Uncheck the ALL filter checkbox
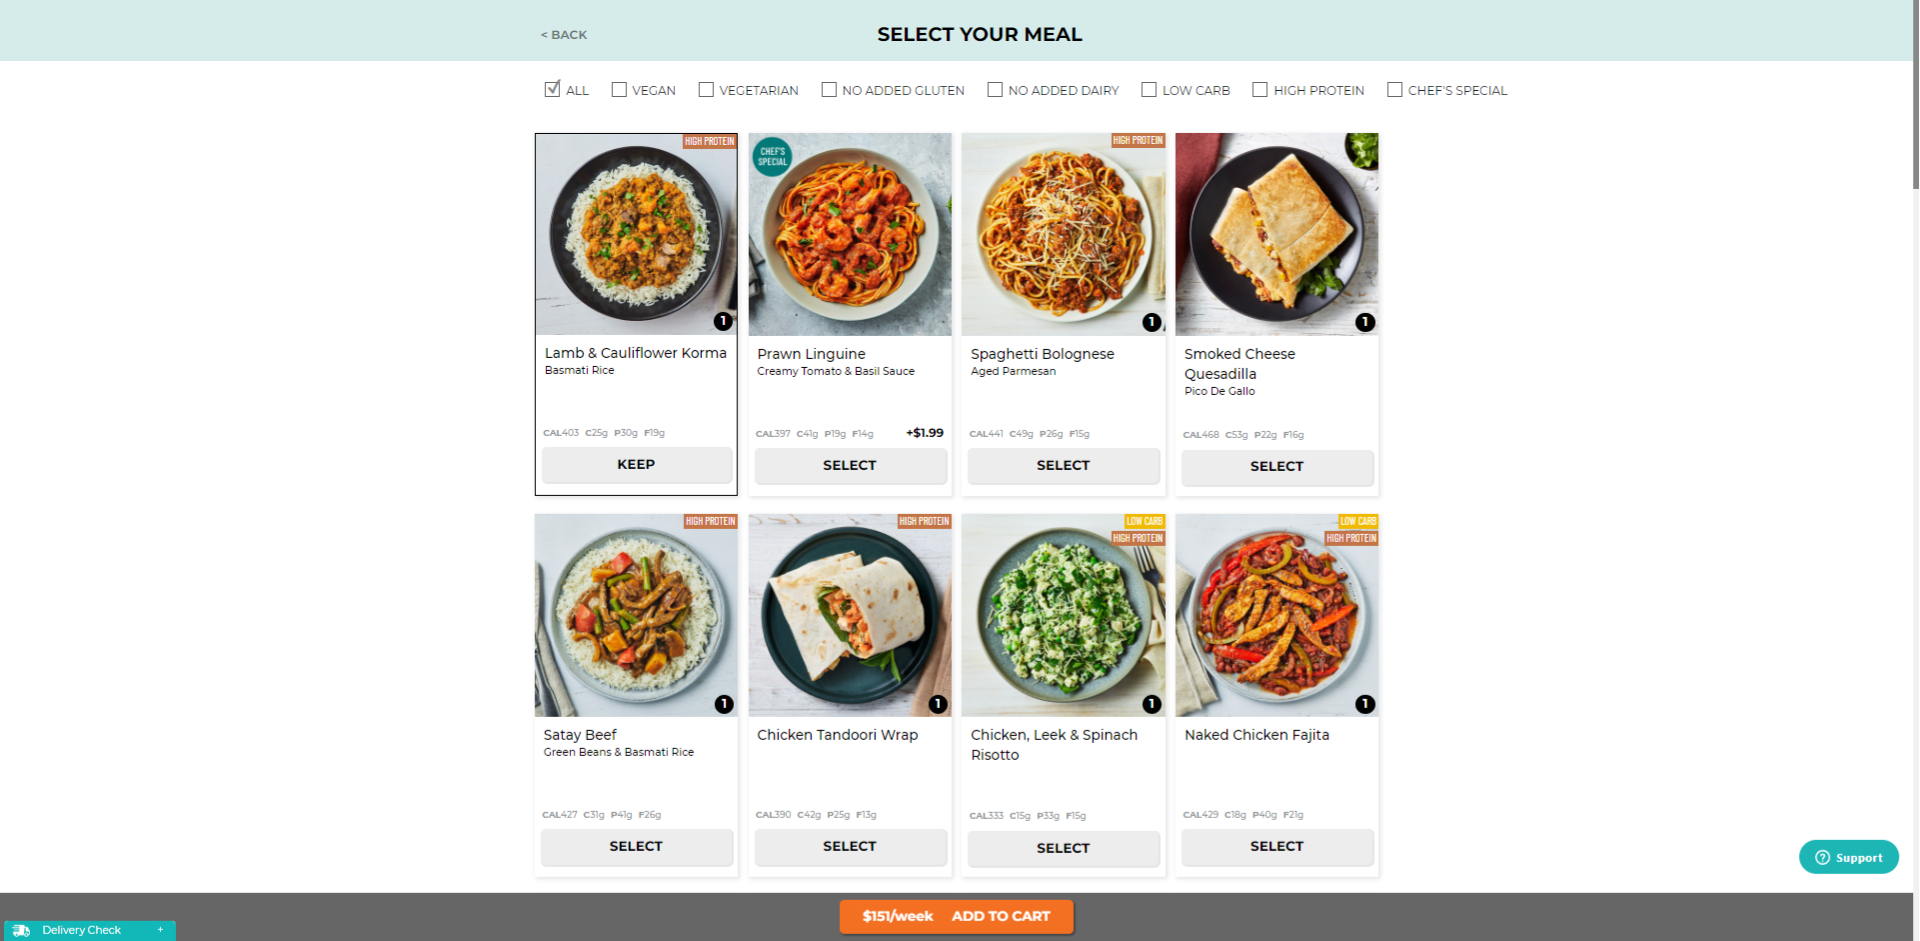The width and height of the screenshot is (1920, 941). [x=552, y=89]
